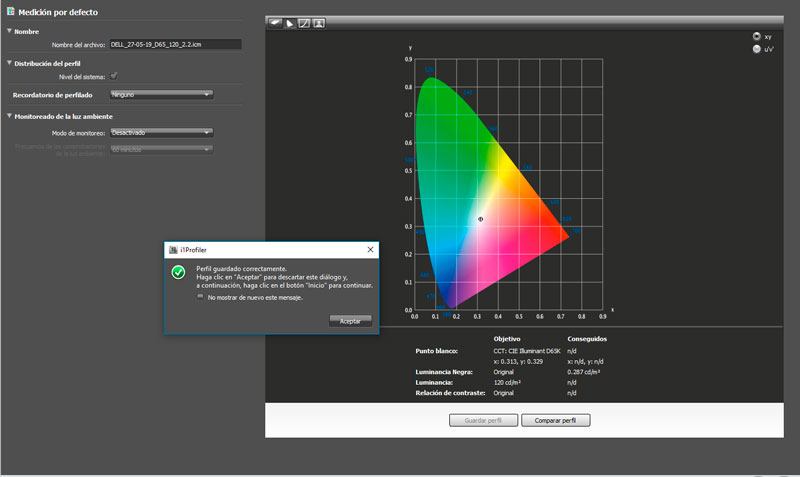Viewport: 800px width, 477px height.
Task: Open the tone curves tab icon
Action: pyautogui.click(x=304, y=22)
